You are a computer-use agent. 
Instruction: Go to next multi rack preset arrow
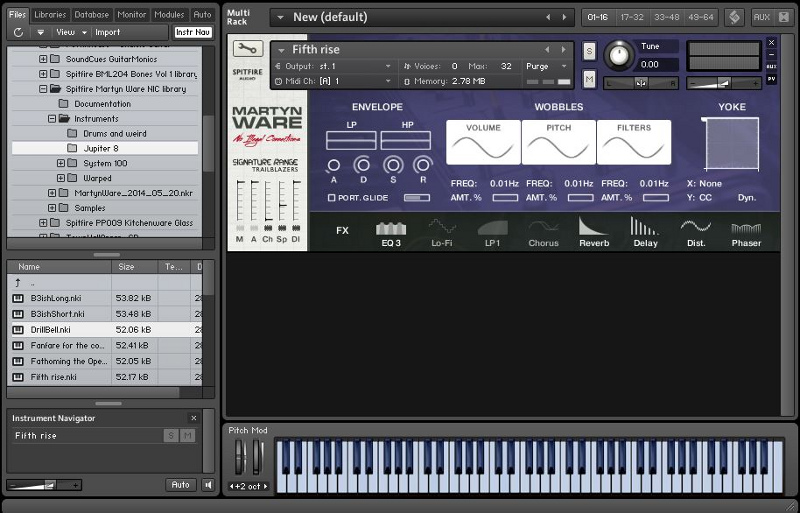pos(564,17)
